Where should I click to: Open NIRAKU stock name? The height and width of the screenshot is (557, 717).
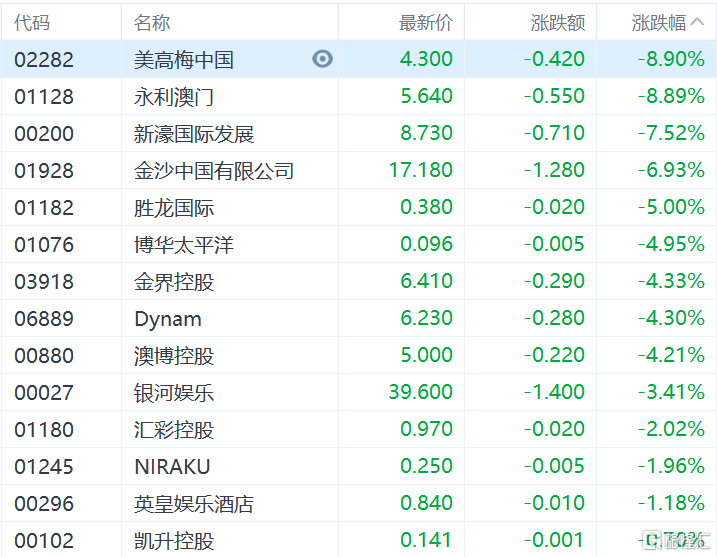[x=172, y=467]
